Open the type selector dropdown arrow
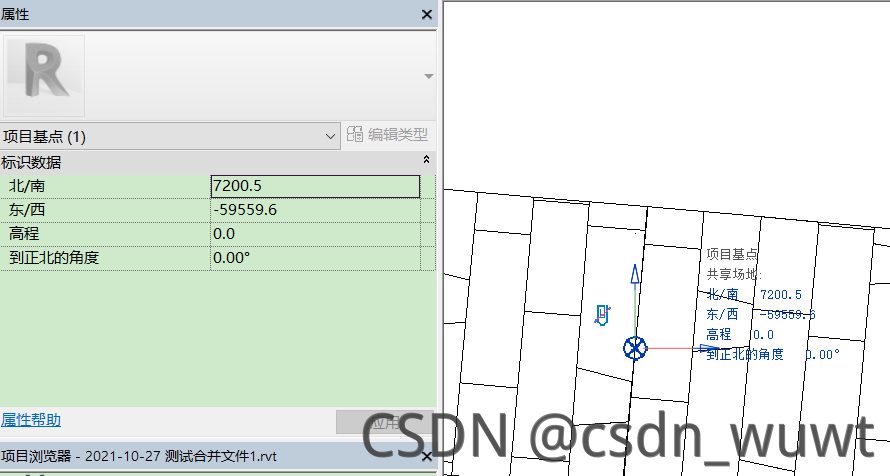The width and height of the screenshot is (890, 476). (x=429, y=76)
